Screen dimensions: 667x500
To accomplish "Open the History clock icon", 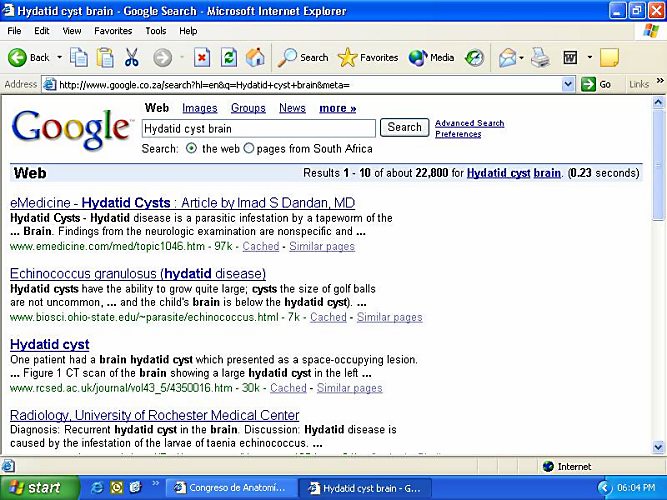I will coord(474,57).
